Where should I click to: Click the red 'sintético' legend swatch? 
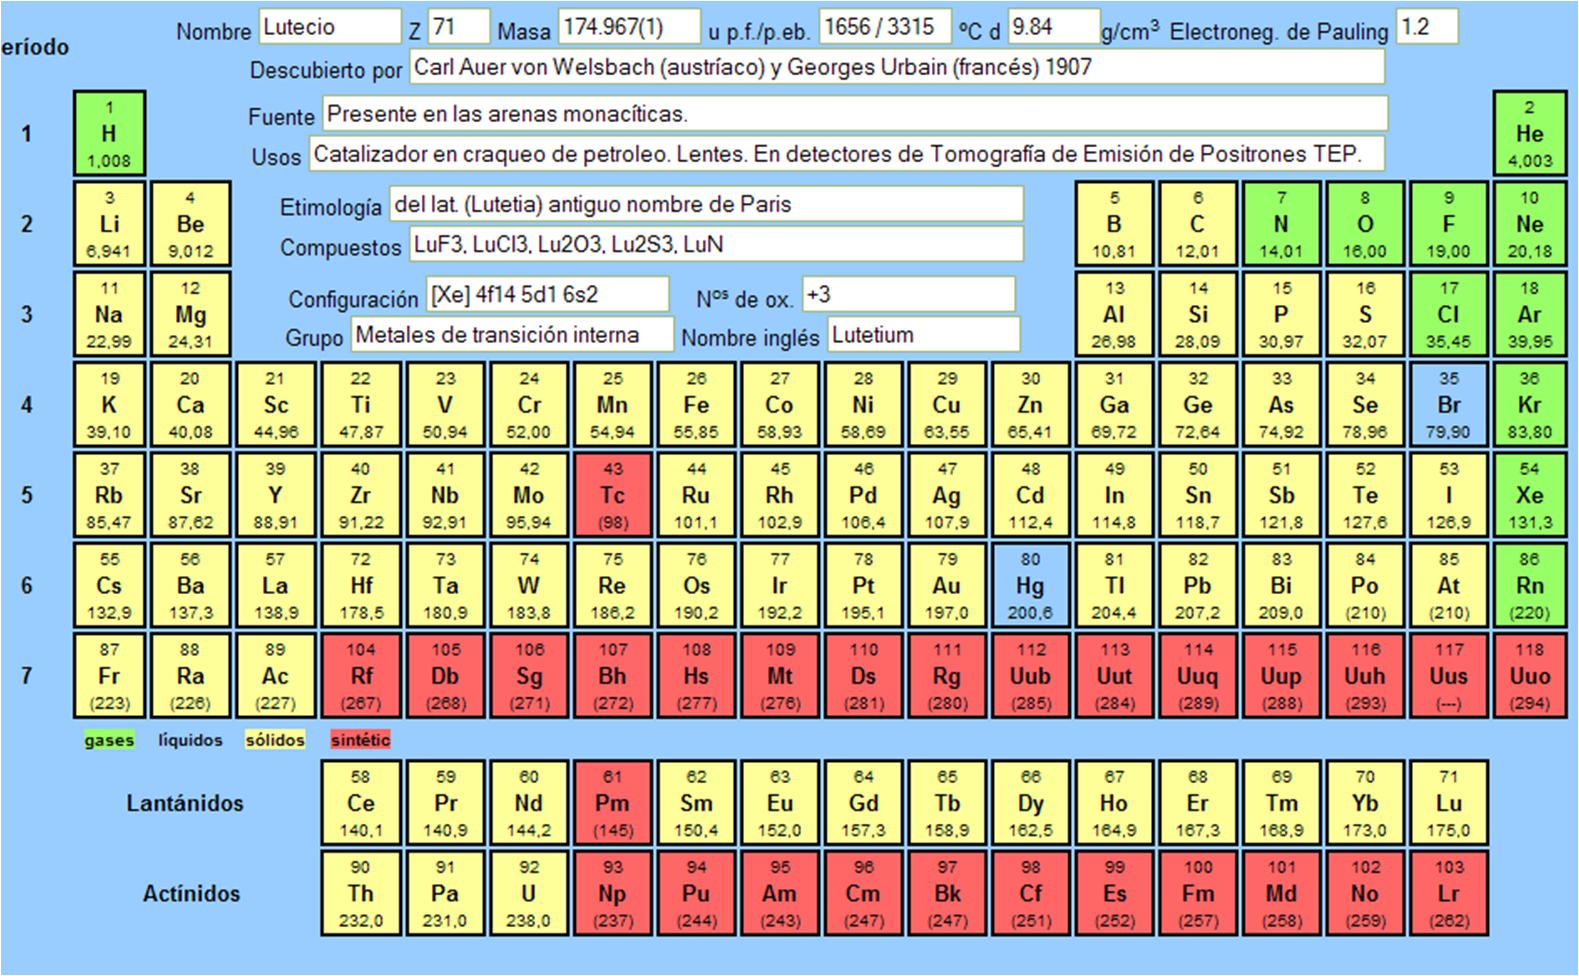click(360, 740)
